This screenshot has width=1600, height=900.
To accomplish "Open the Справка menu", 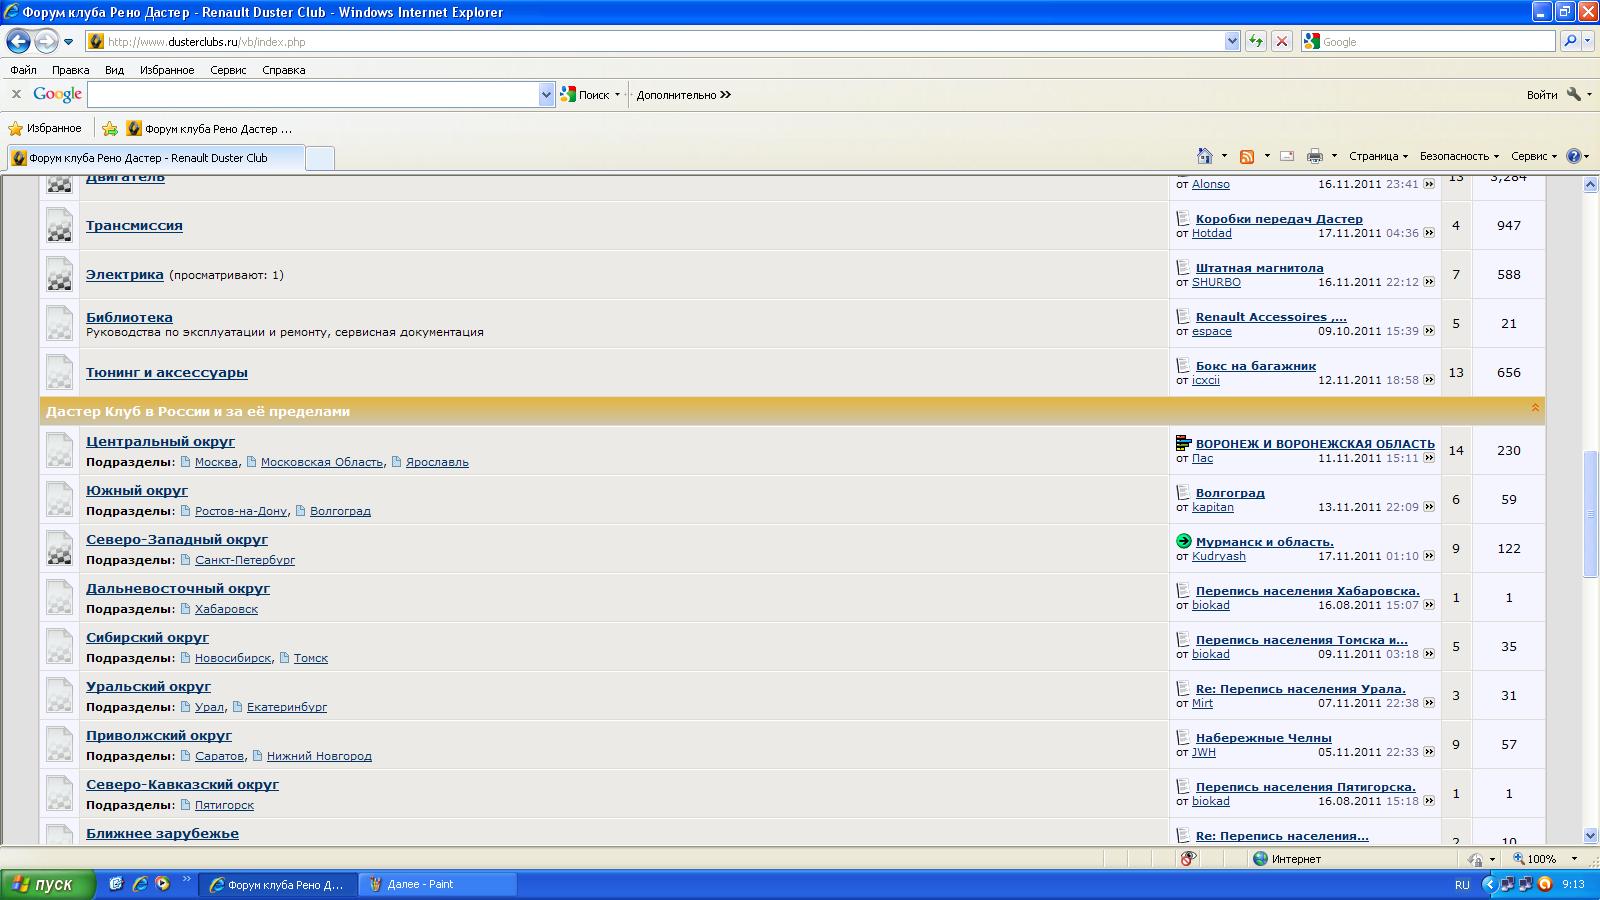I will 283,70.
